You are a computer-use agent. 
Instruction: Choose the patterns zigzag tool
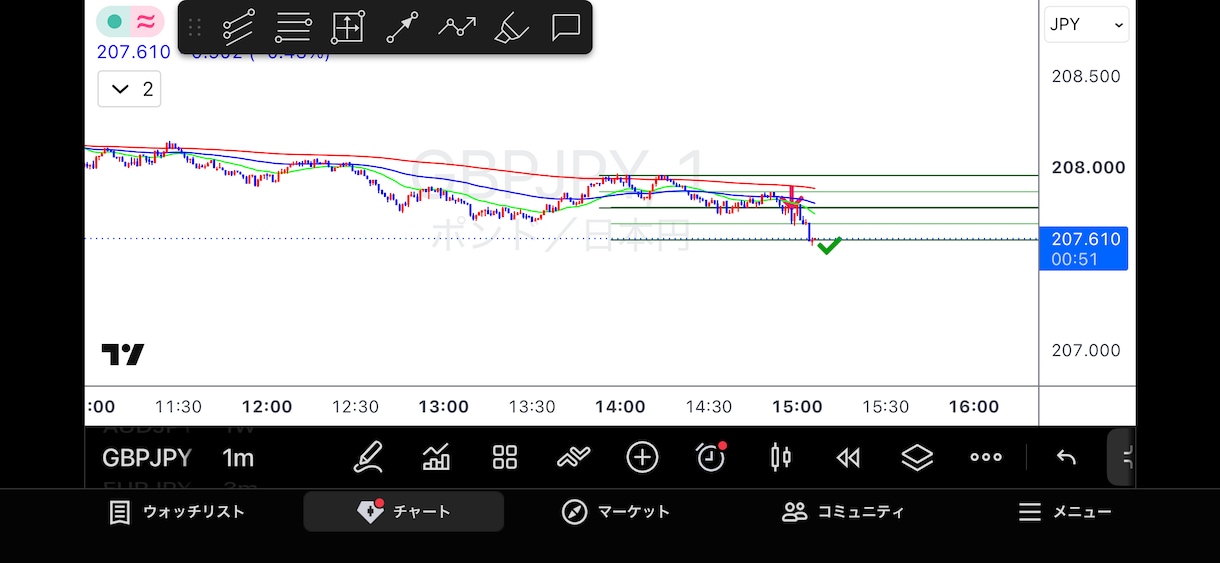[x=457, y=27]
